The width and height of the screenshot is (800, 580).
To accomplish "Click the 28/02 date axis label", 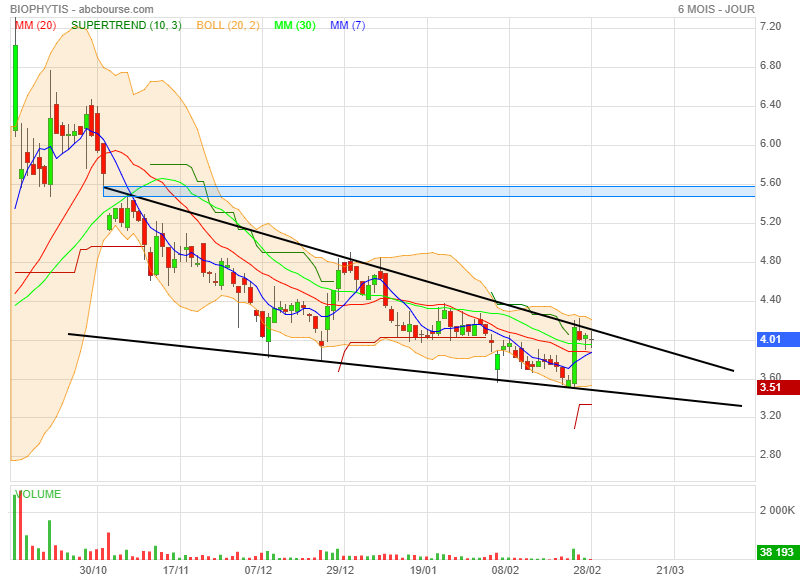I will click(x=587, y=570).
